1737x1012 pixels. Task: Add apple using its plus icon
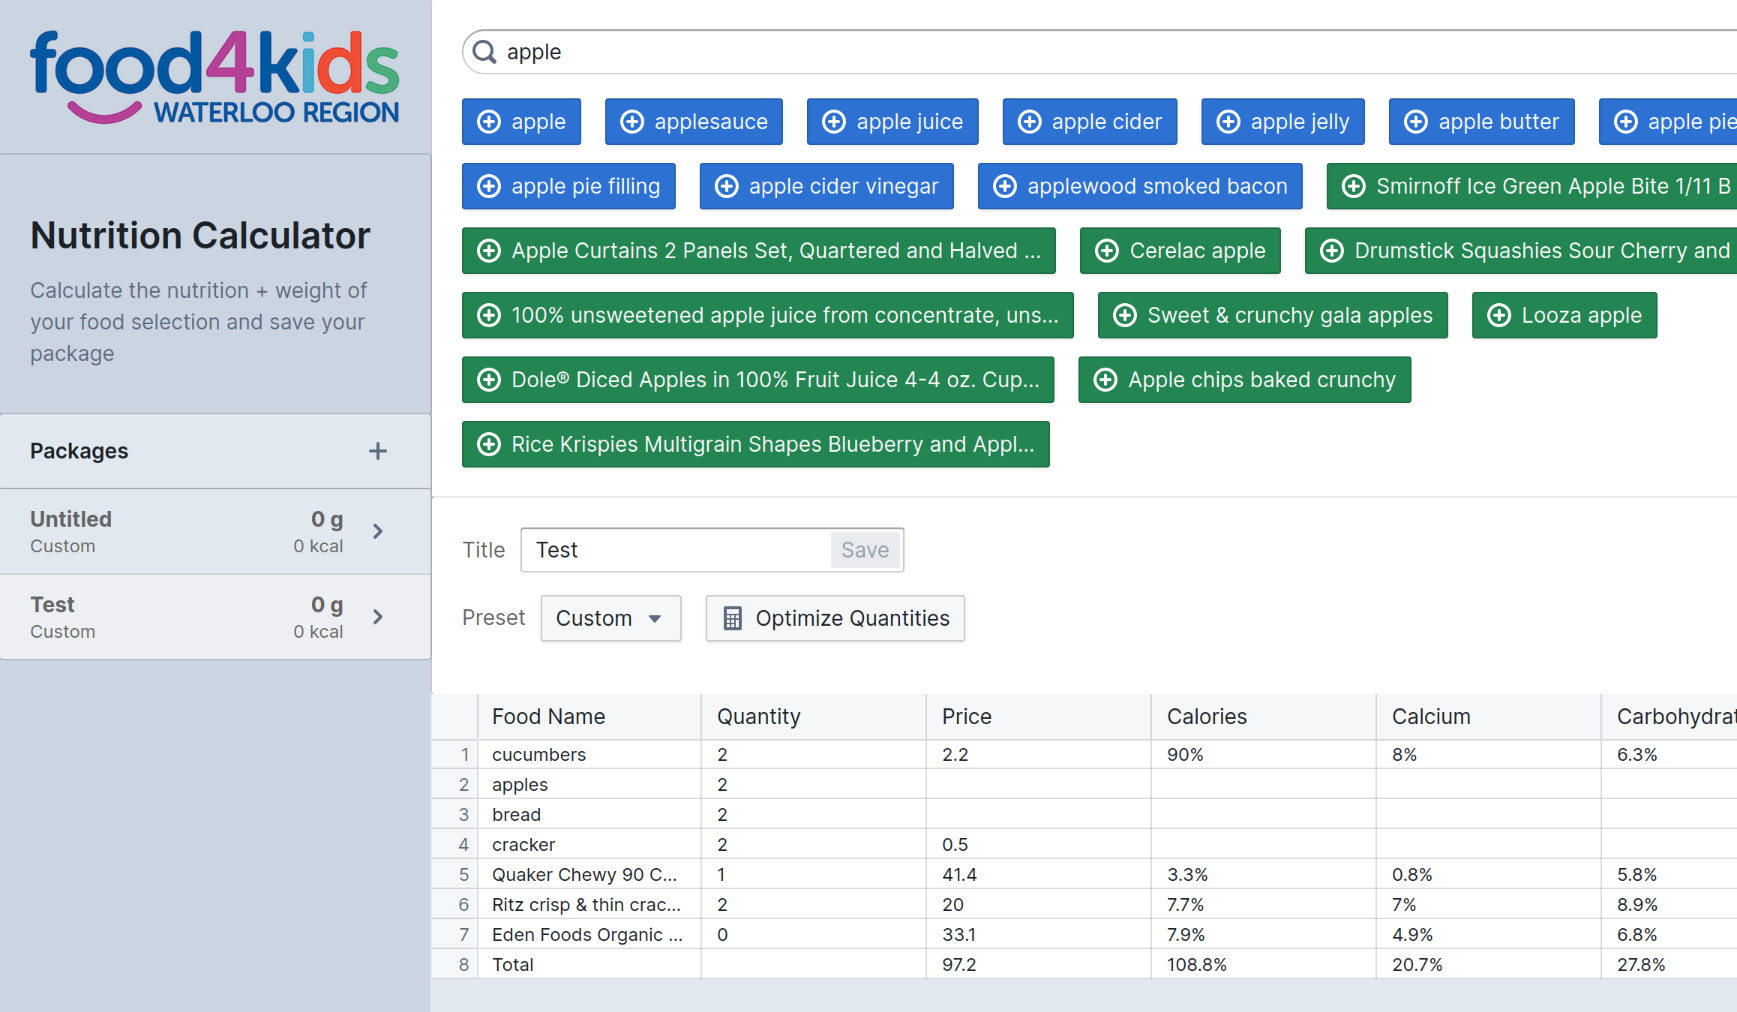coord(489,121)
